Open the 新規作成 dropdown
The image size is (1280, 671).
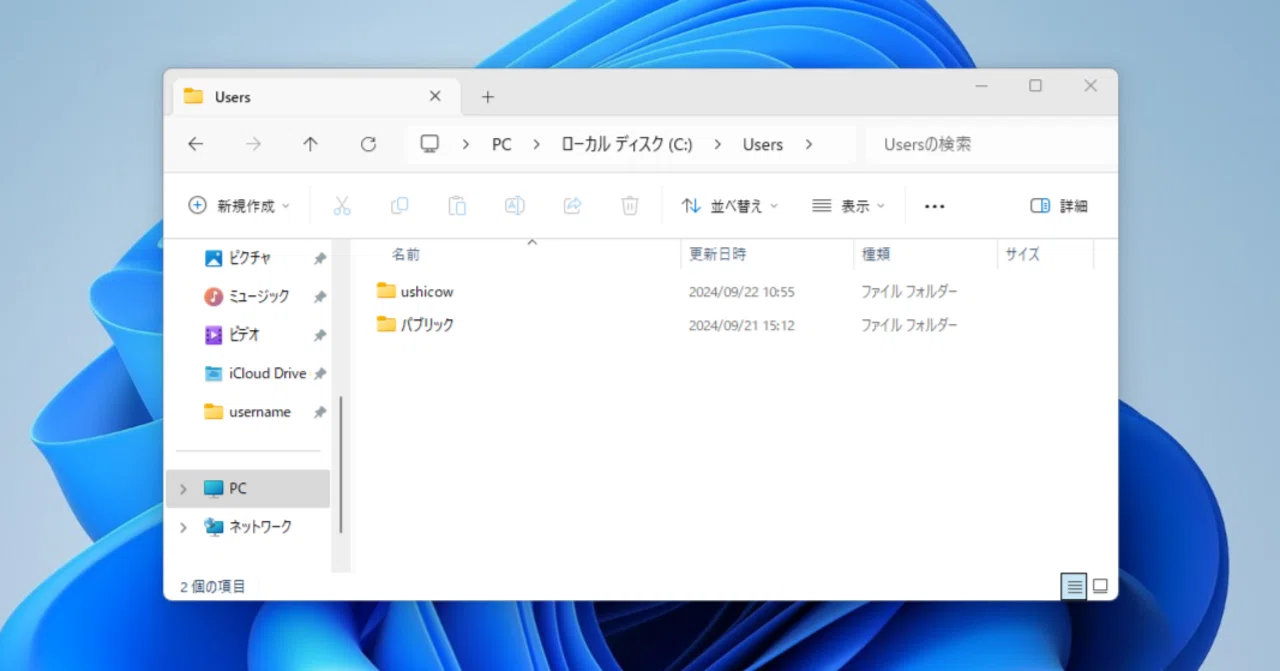tap(239, 206)
